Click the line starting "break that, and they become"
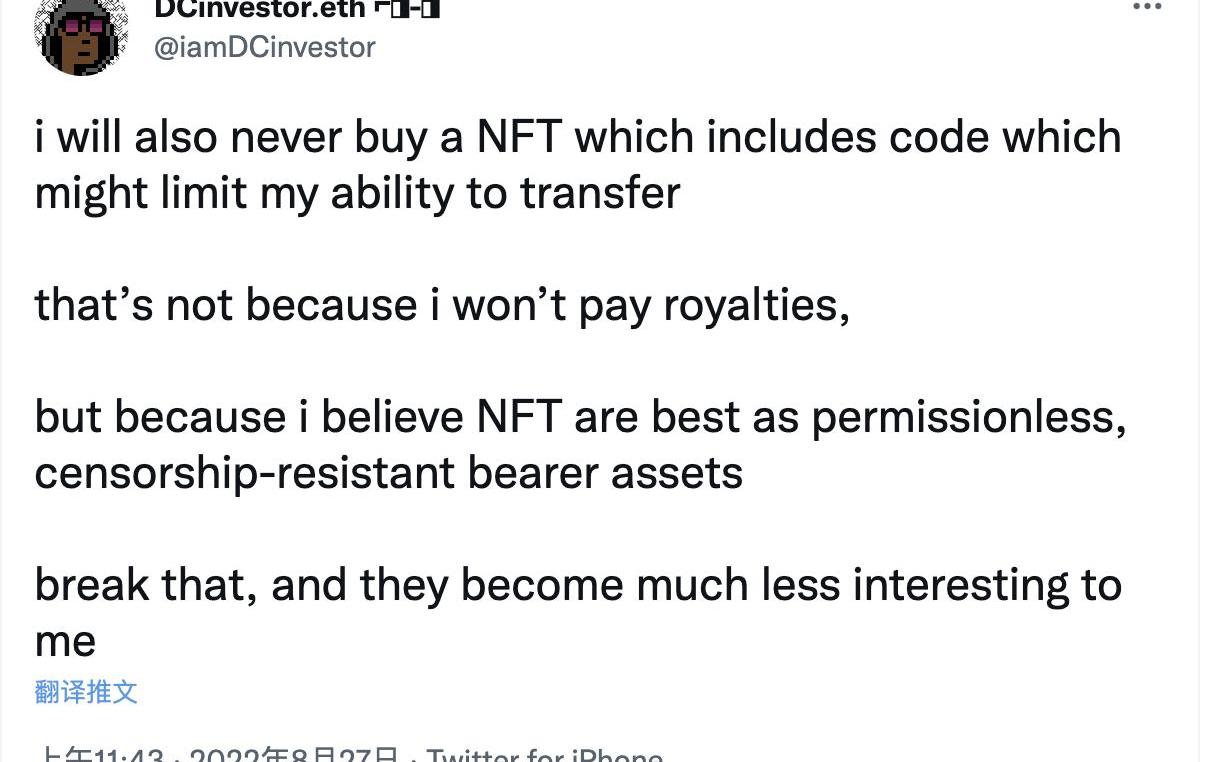Screen dimensions: 1206x762 click(x=578, y=585)
